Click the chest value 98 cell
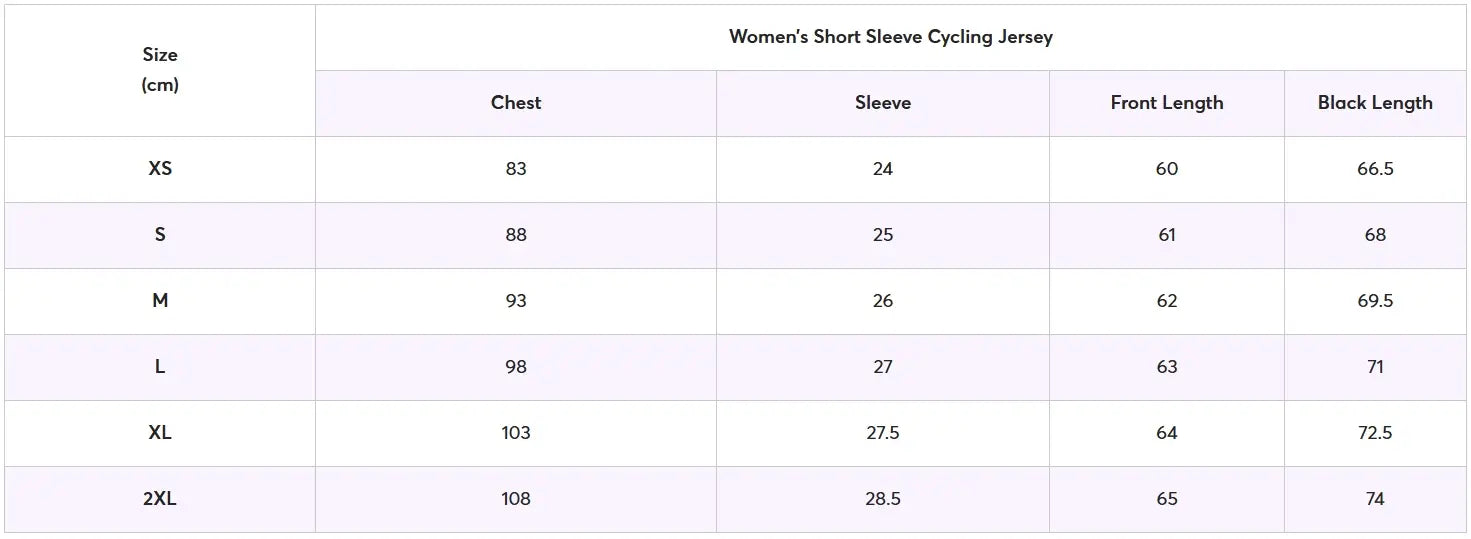This screenshot has height=539, width=1471. pos(516,367)
